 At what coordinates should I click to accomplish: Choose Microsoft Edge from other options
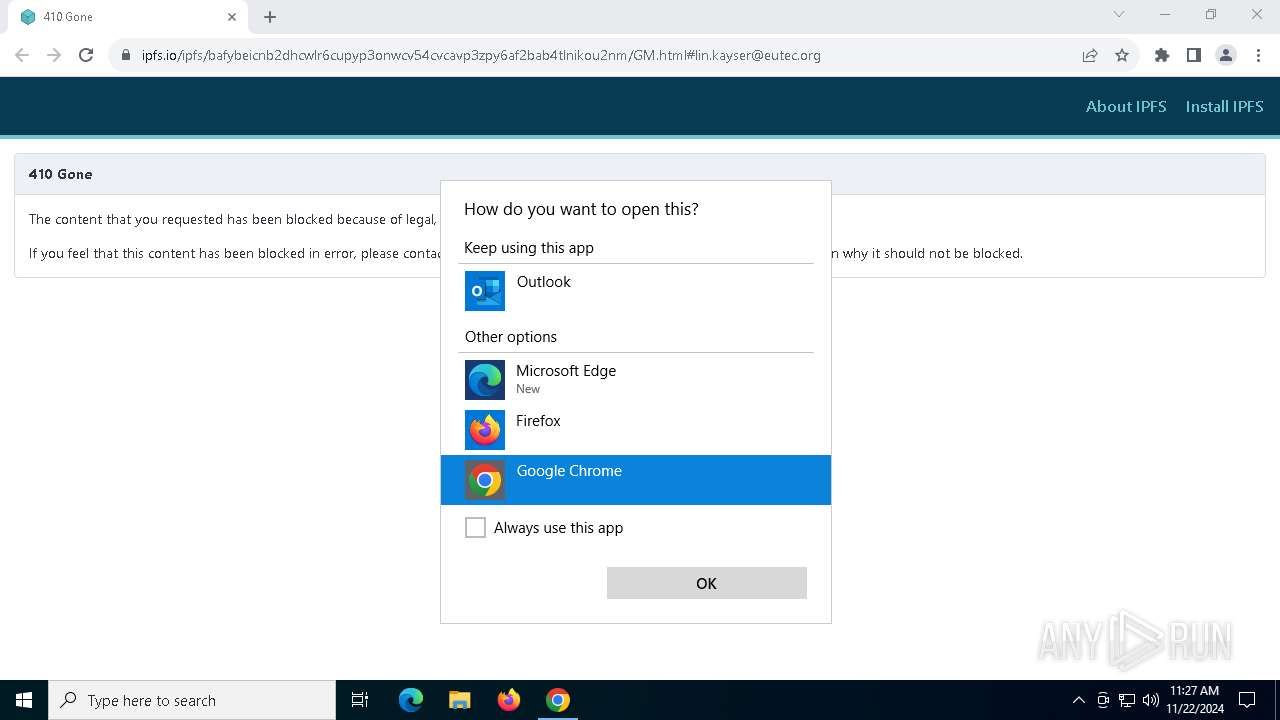[x=635, y=380]
